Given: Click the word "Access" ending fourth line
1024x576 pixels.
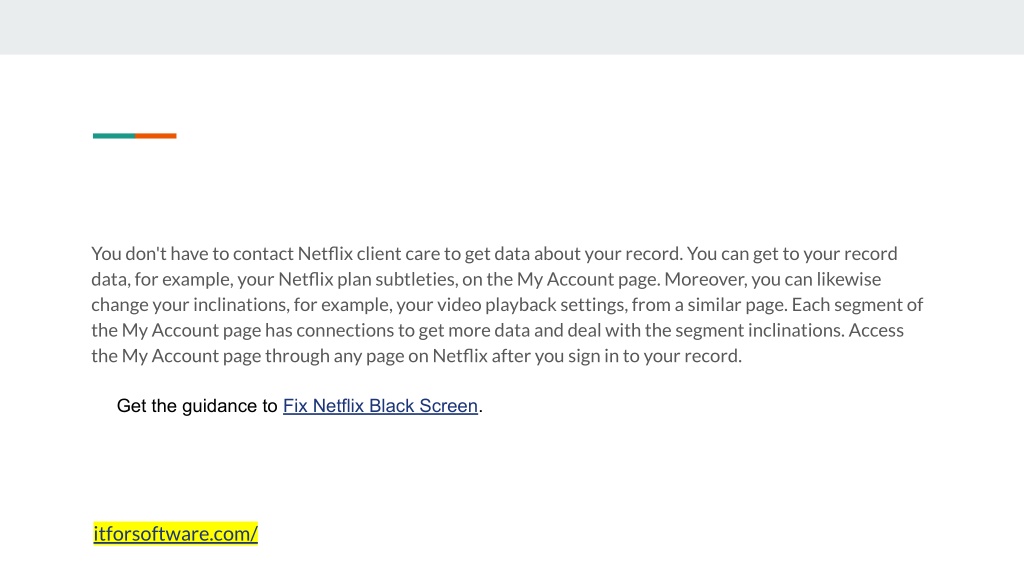Looking at the screenshot, I should click(x=876, y=330).
